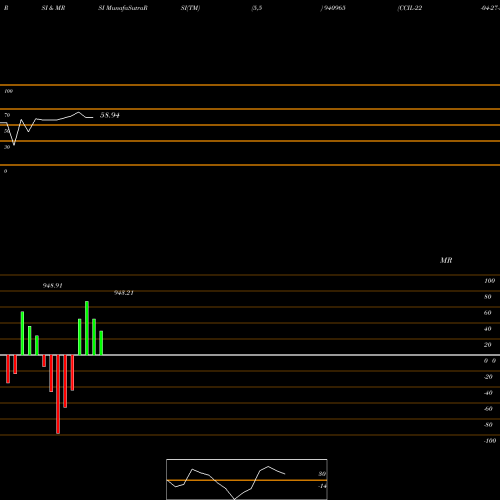Click the MR panel title
This screenshot has height=500, width=500.
(x=446, y=260)
